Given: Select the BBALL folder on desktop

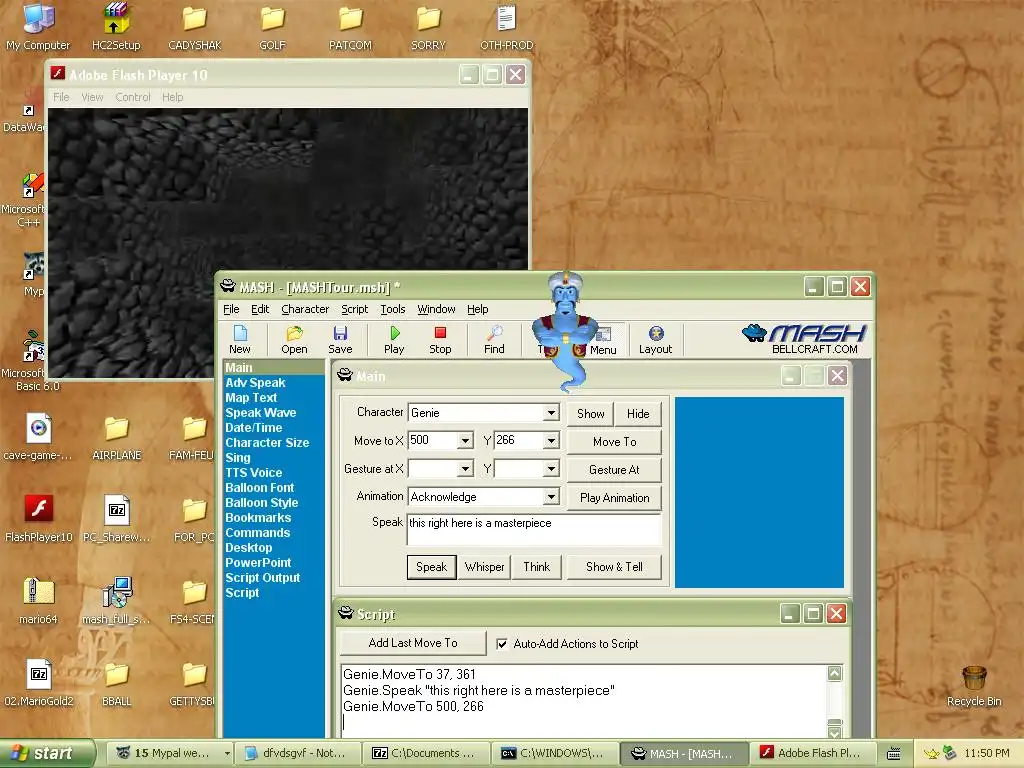Looking at the screenshot, I should 116,682.
